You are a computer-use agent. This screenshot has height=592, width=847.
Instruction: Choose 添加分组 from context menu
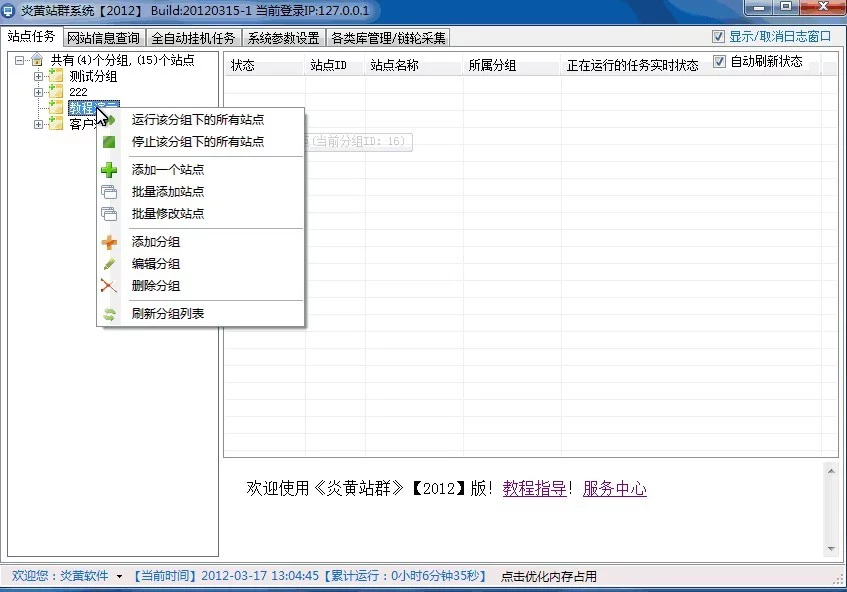[200, 242]
